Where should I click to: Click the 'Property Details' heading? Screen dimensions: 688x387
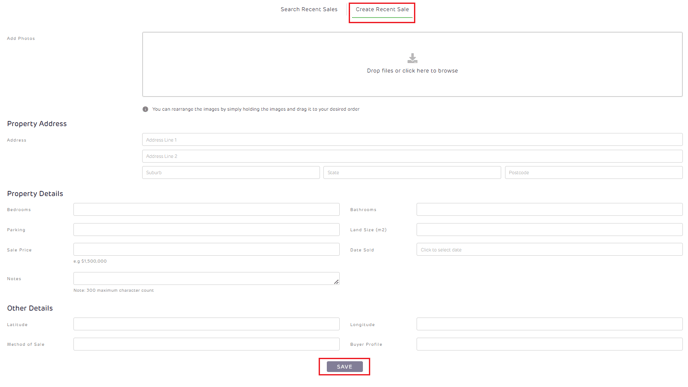click(x=35, y=194)
